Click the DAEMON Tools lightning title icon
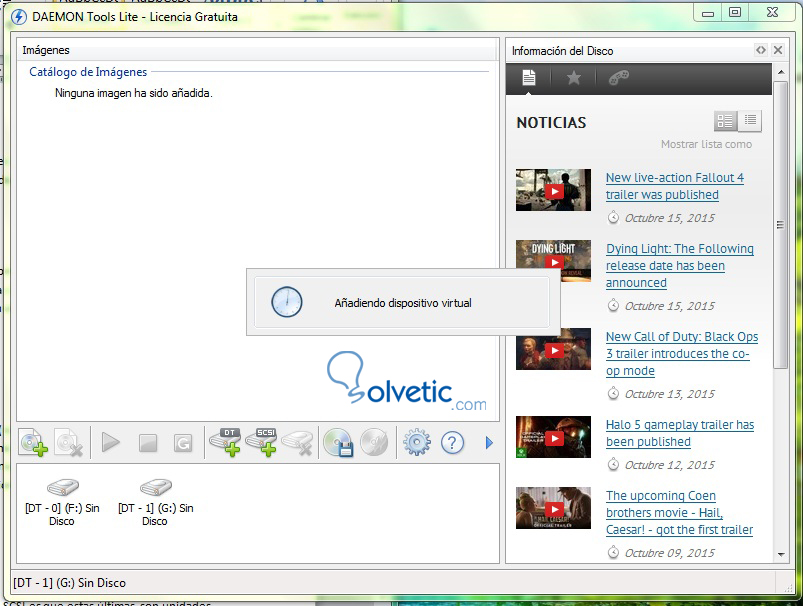 (18, 17)
